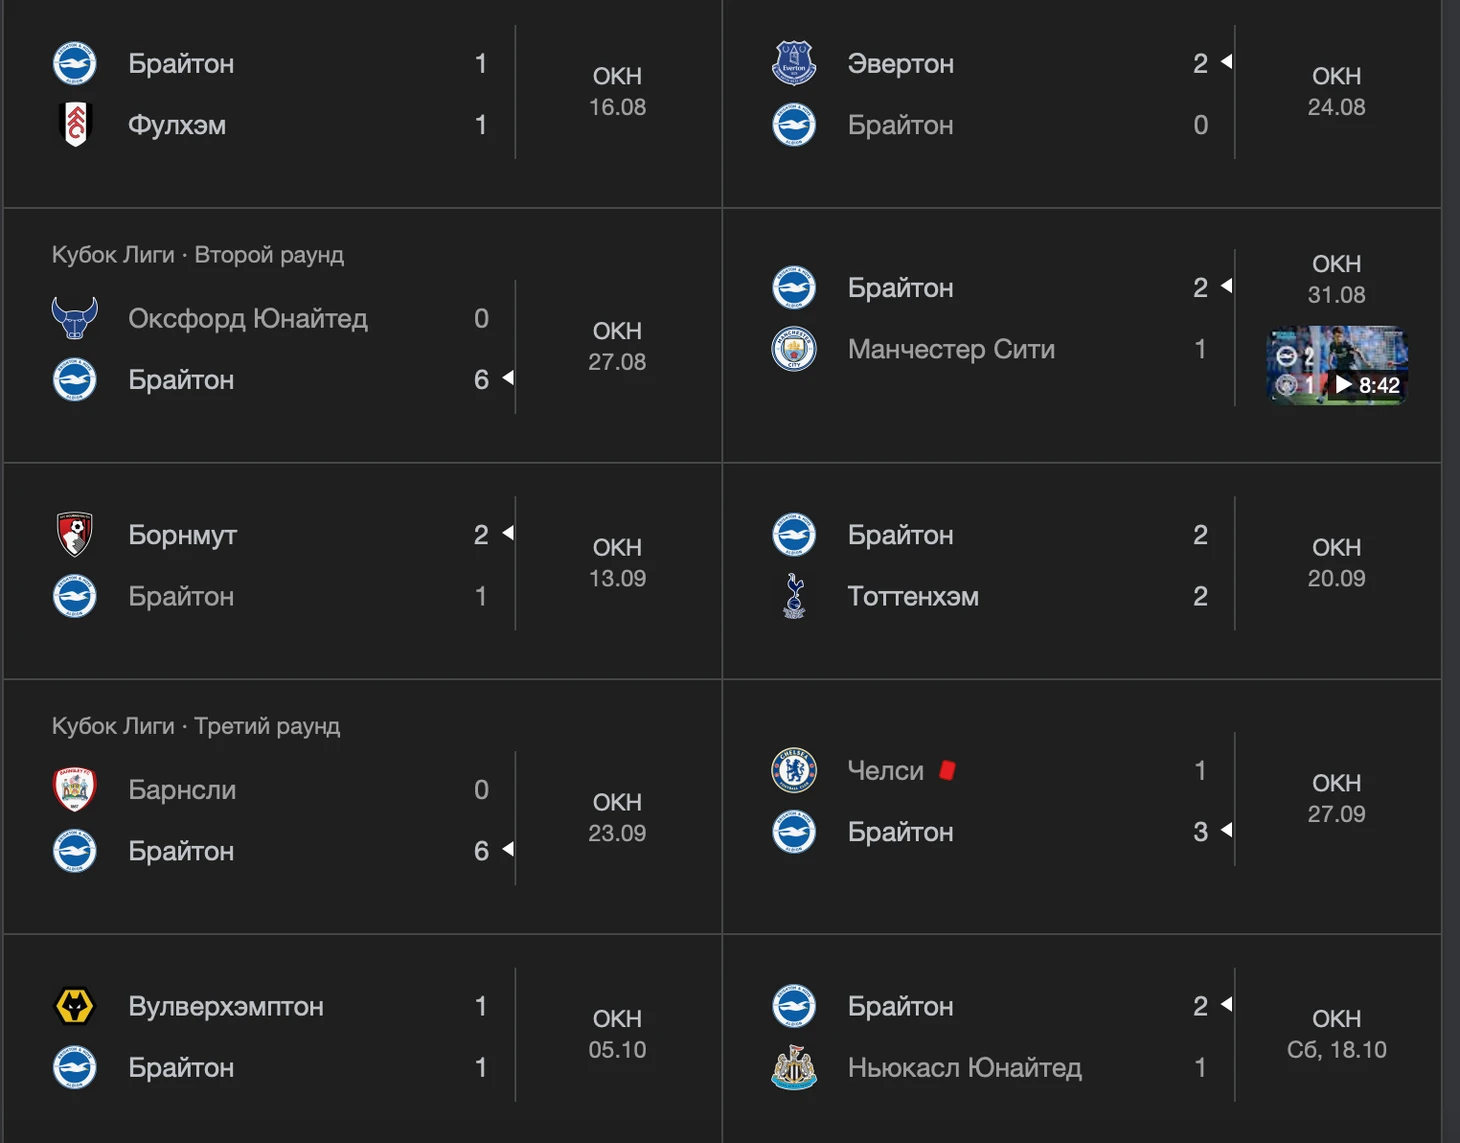Click the Oxford United bull crest
The width and height of the screenshot is (1460, 1143).
75,318
